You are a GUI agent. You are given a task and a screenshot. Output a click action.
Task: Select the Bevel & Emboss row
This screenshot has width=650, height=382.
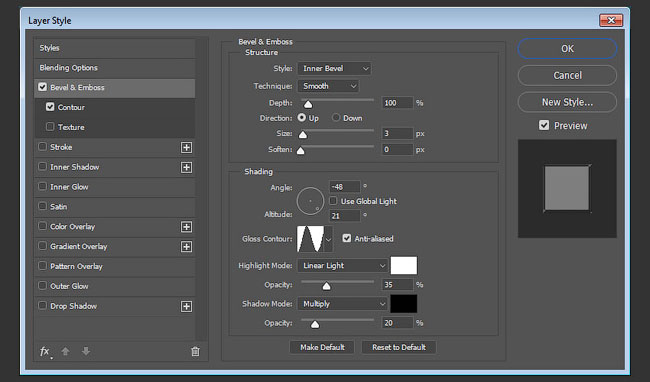coord(114,87)
